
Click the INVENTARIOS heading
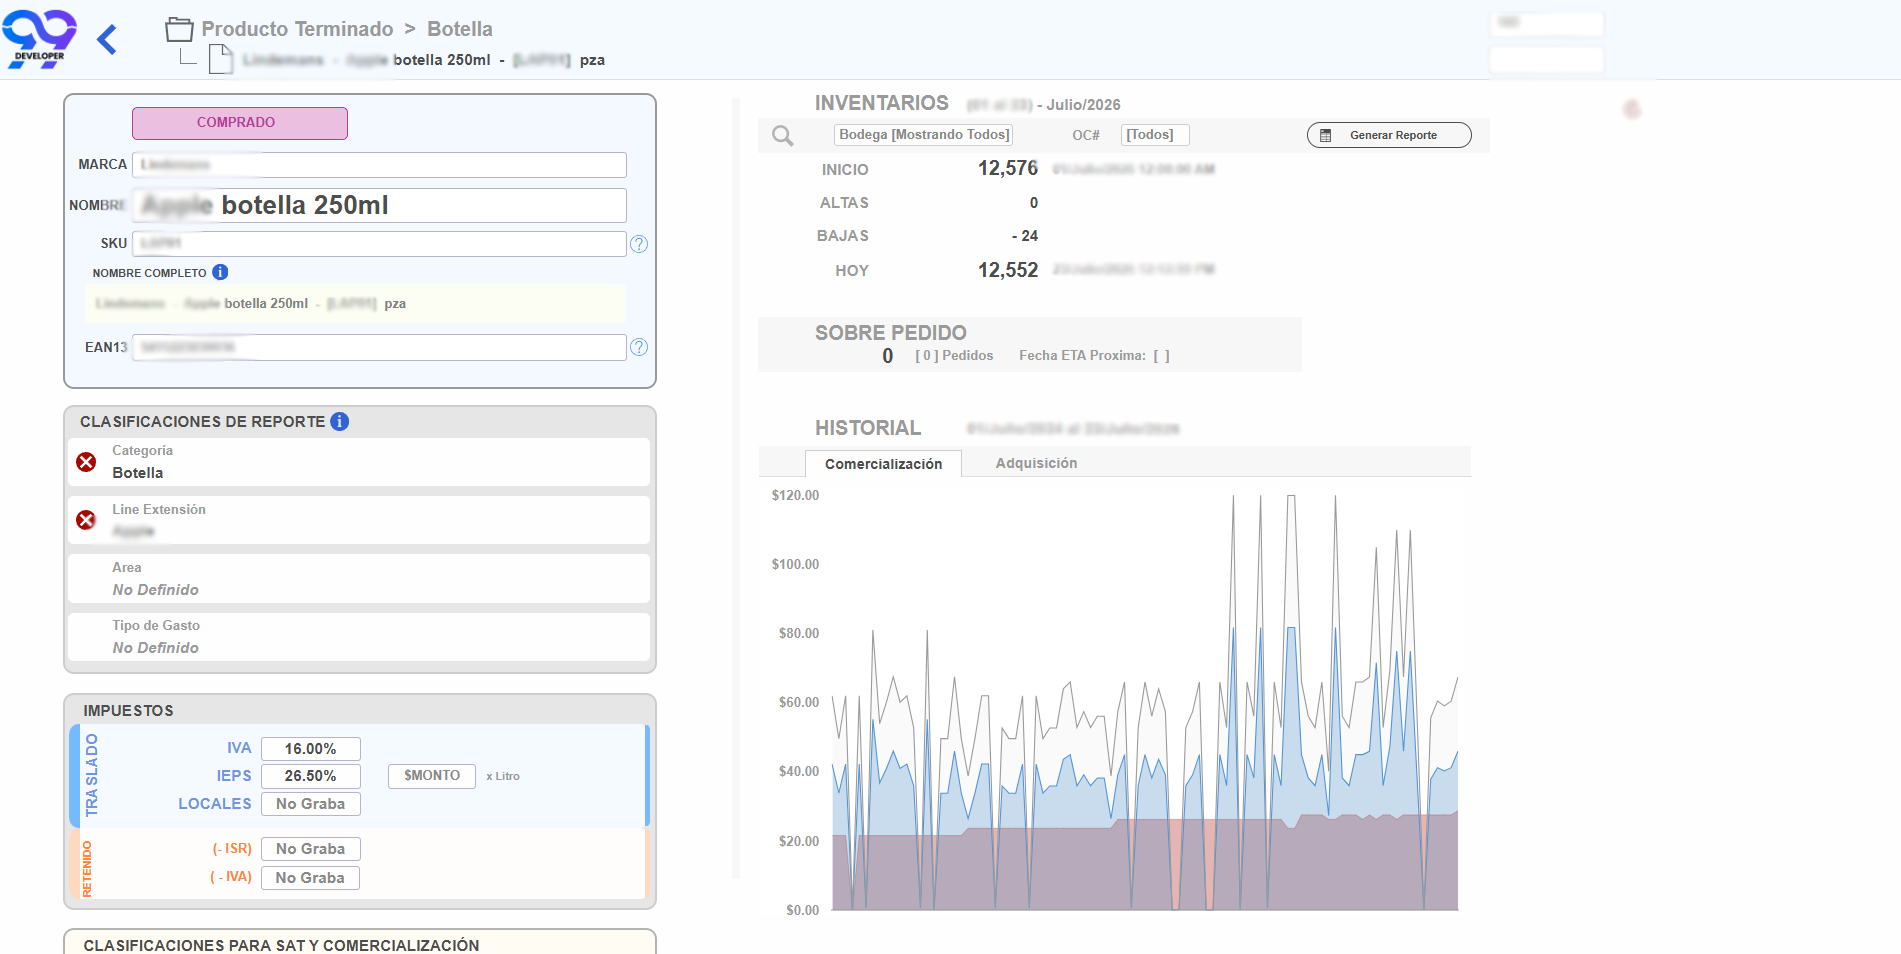(882, 103)
